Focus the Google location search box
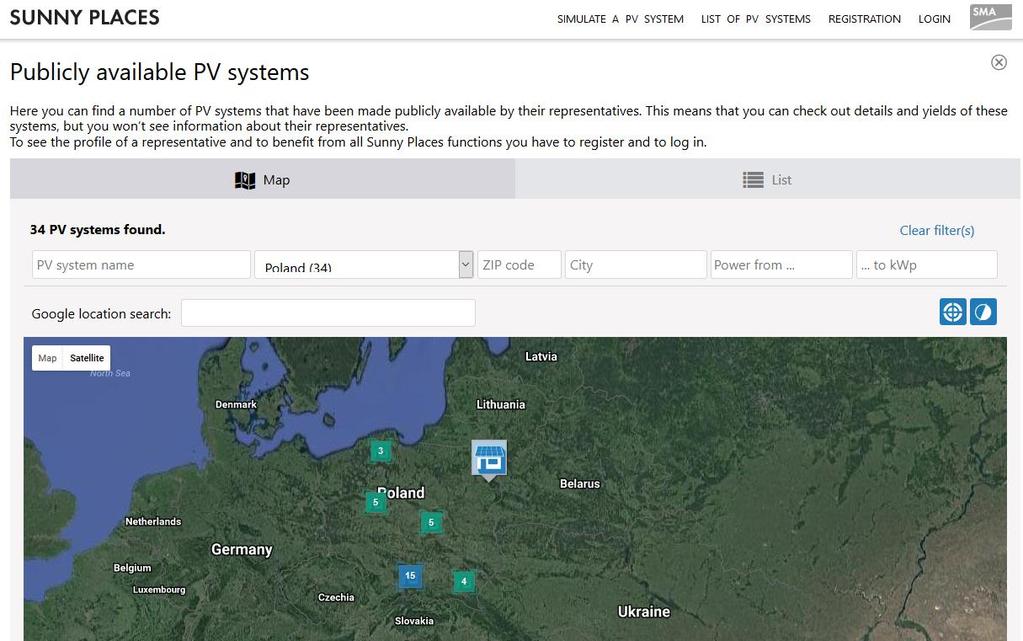 point(328,313)
